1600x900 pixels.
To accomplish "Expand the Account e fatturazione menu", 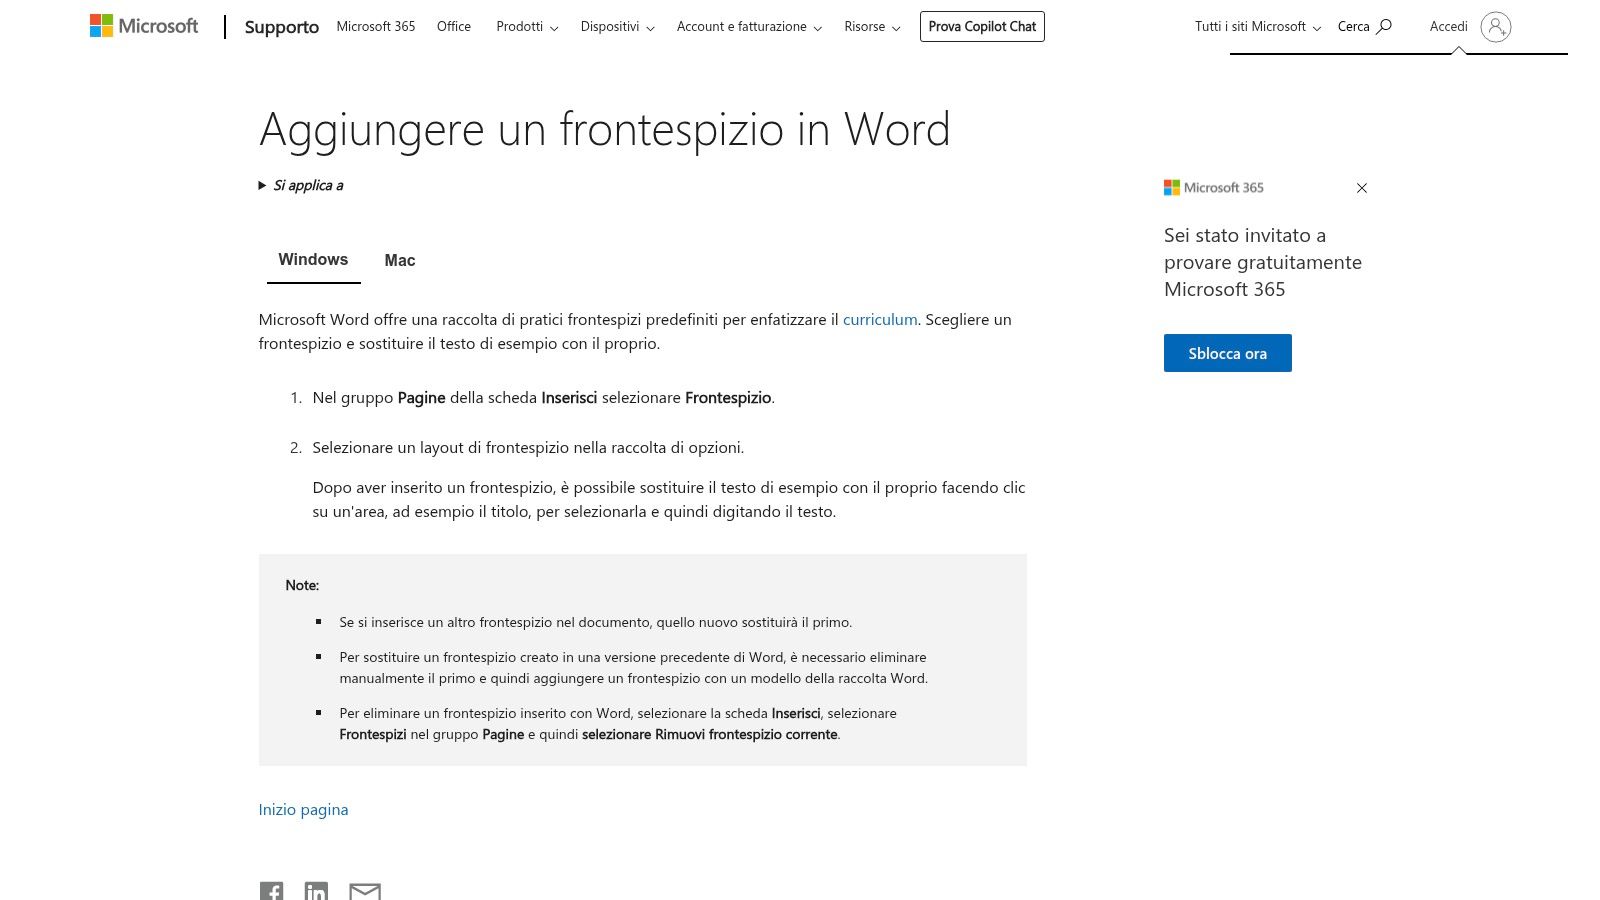I will 748,27.
